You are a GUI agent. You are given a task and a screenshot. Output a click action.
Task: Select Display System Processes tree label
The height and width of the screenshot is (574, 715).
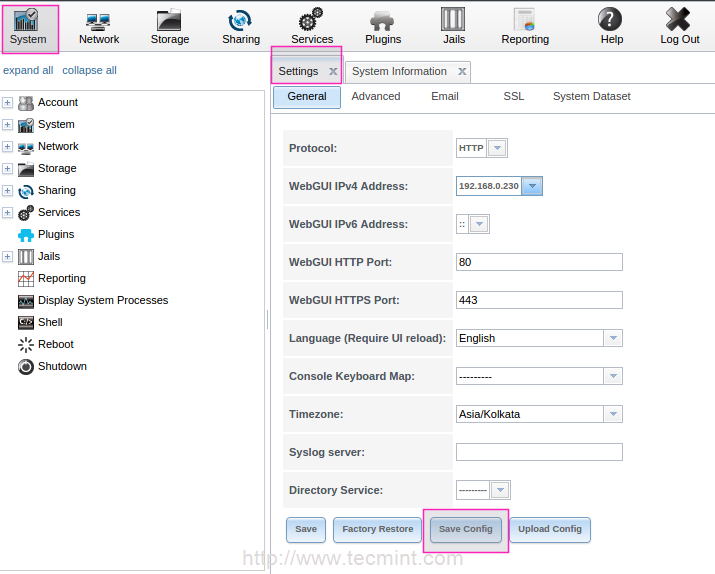coord(103,300)
